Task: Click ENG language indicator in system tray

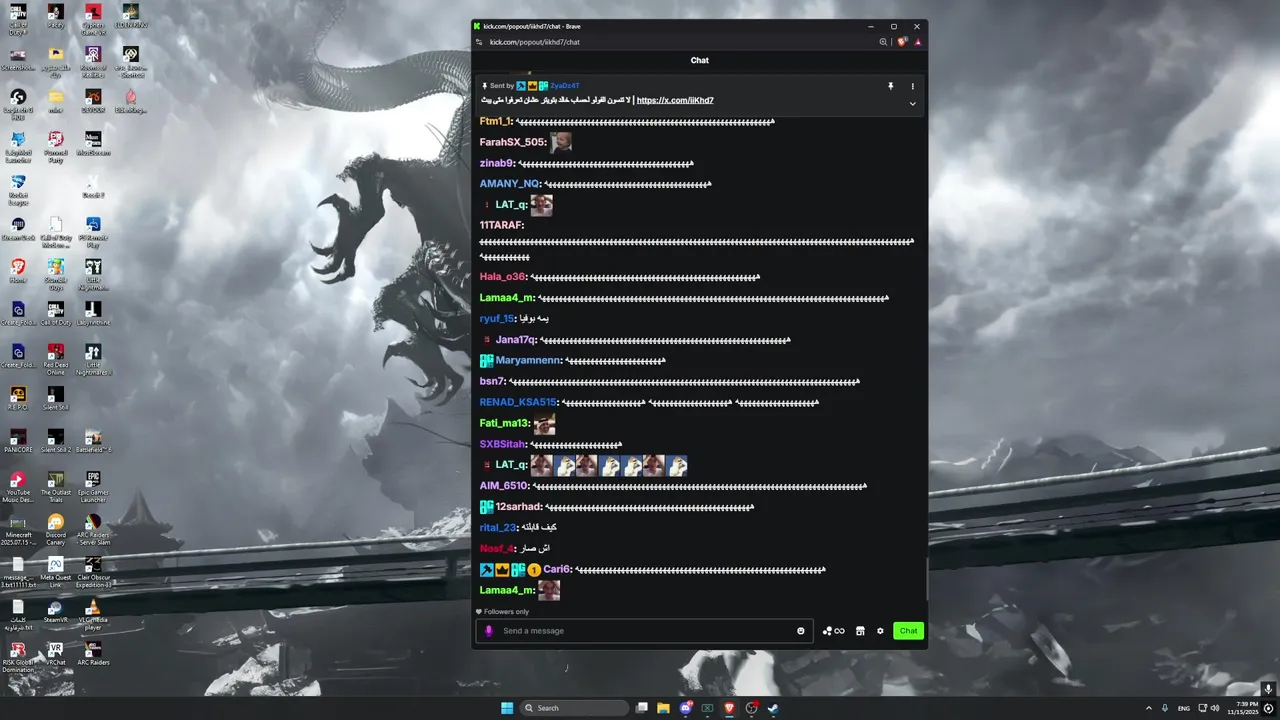Action: 1184,708
